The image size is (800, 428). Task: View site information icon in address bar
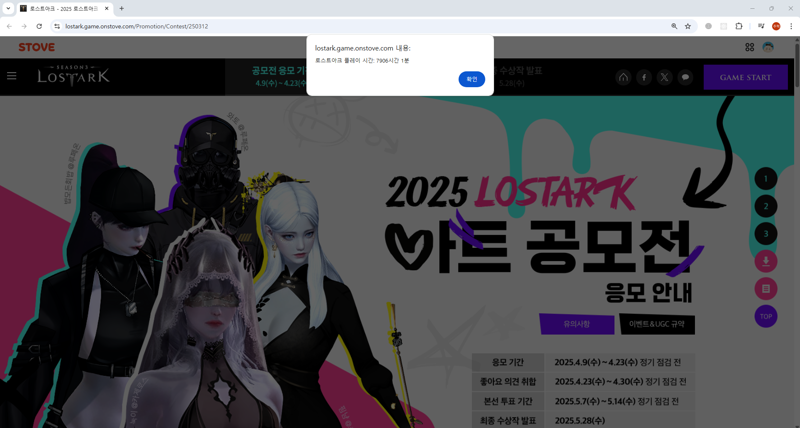(57, 26)
